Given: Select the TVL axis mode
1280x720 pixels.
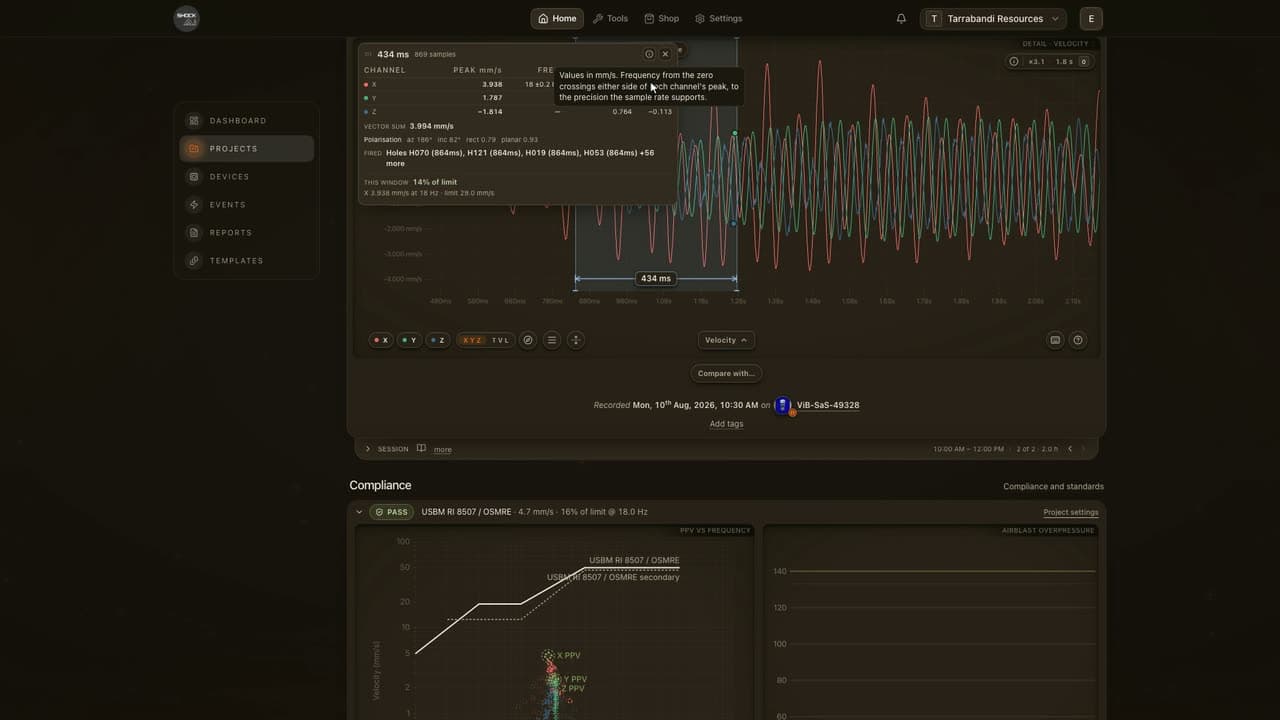Looking at the screenshot, I should [500, 340].
